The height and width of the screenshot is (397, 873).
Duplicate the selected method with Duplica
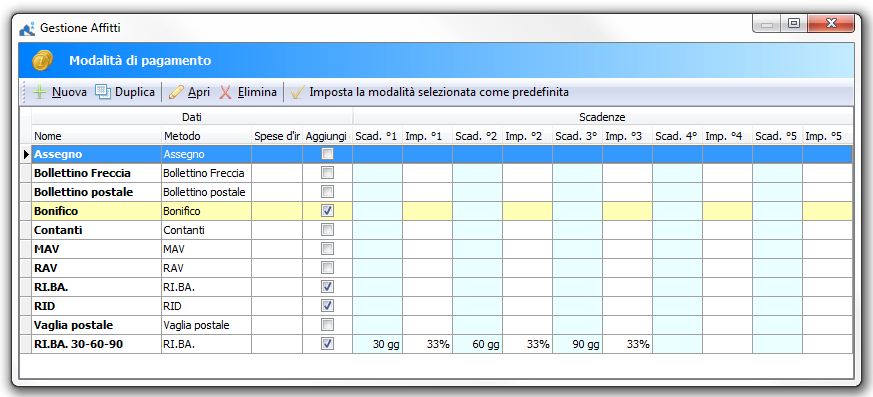point(125,92)
